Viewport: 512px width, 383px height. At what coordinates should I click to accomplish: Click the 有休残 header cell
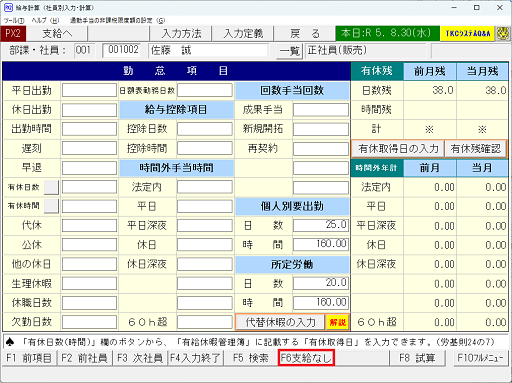click(x=377, y=71)
